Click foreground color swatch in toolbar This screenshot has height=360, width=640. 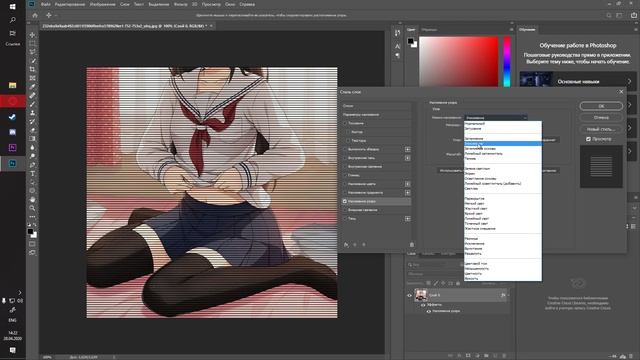pyautogui.click(x=30, y=232)
